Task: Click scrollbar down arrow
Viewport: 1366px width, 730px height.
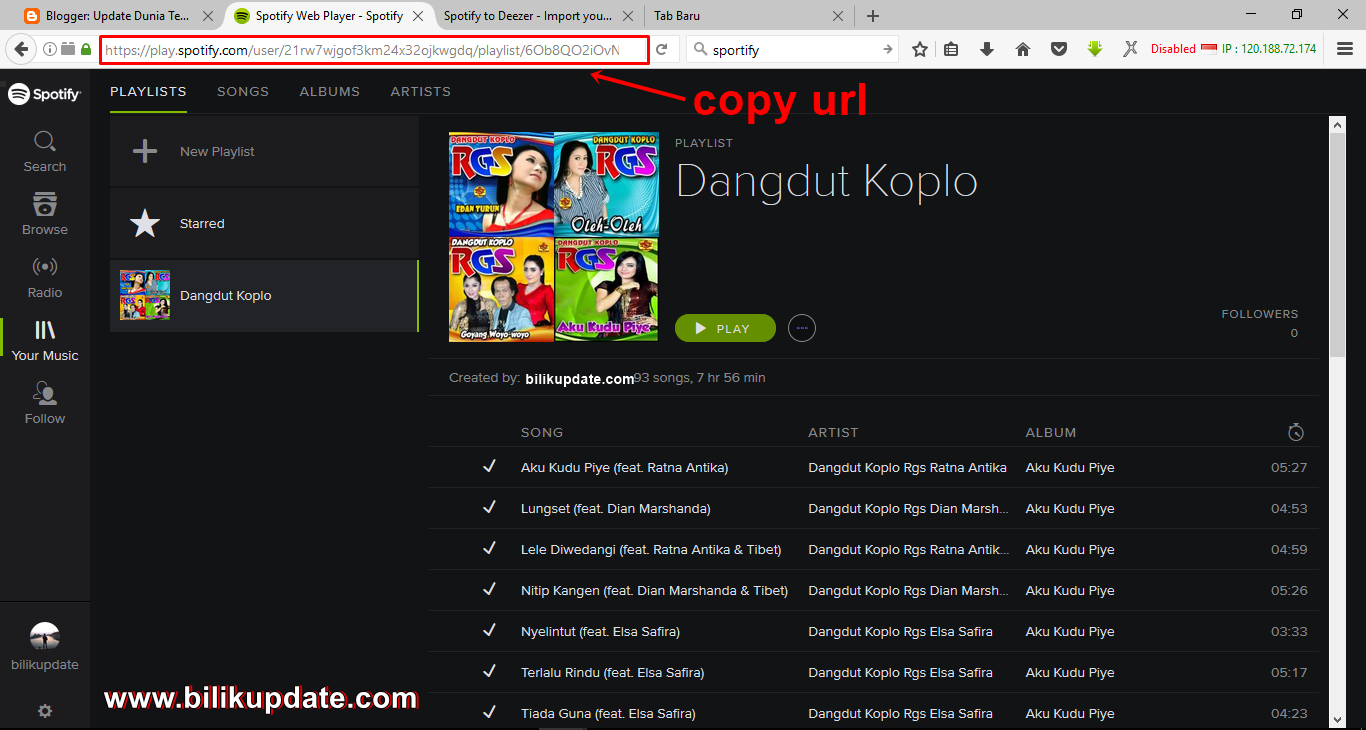Action: point(1337,719)
